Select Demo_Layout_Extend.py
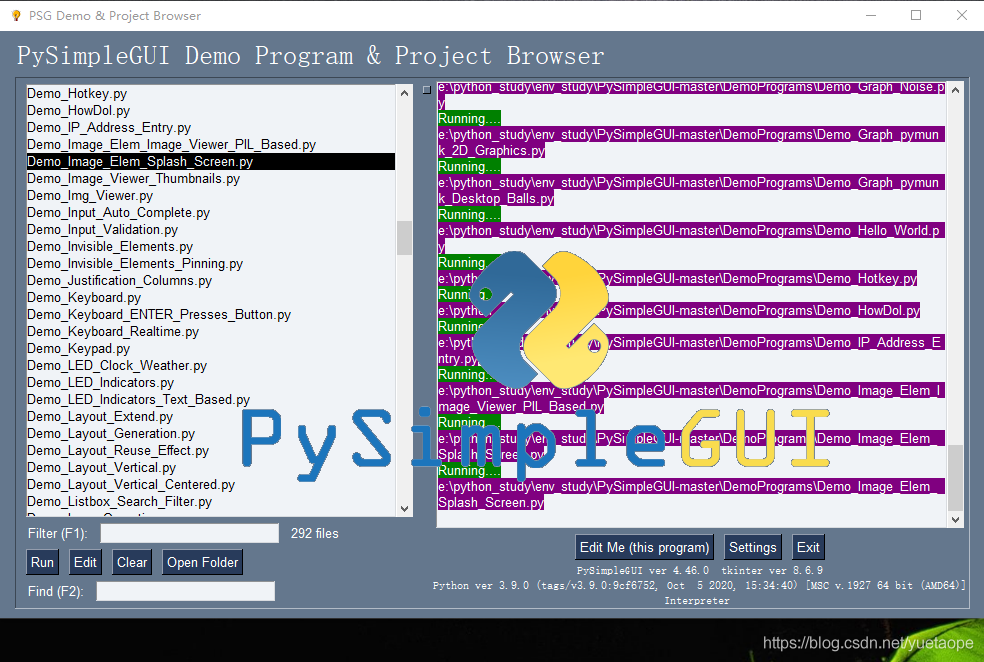This screenshot has width=984, height=662. 211,417
